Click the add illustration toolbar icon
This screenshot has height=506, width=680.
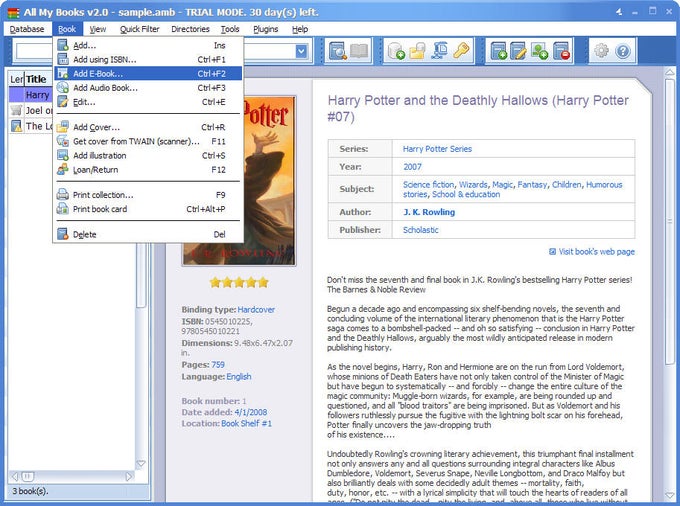coord(539,51)
